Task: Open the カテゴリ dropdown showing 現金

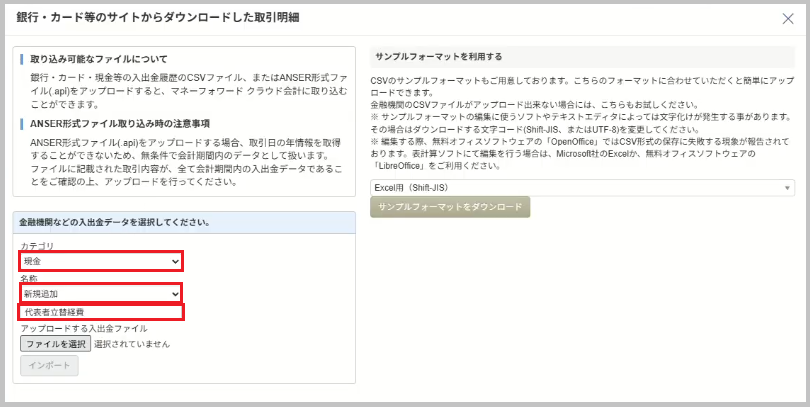Action: (101, 261)
